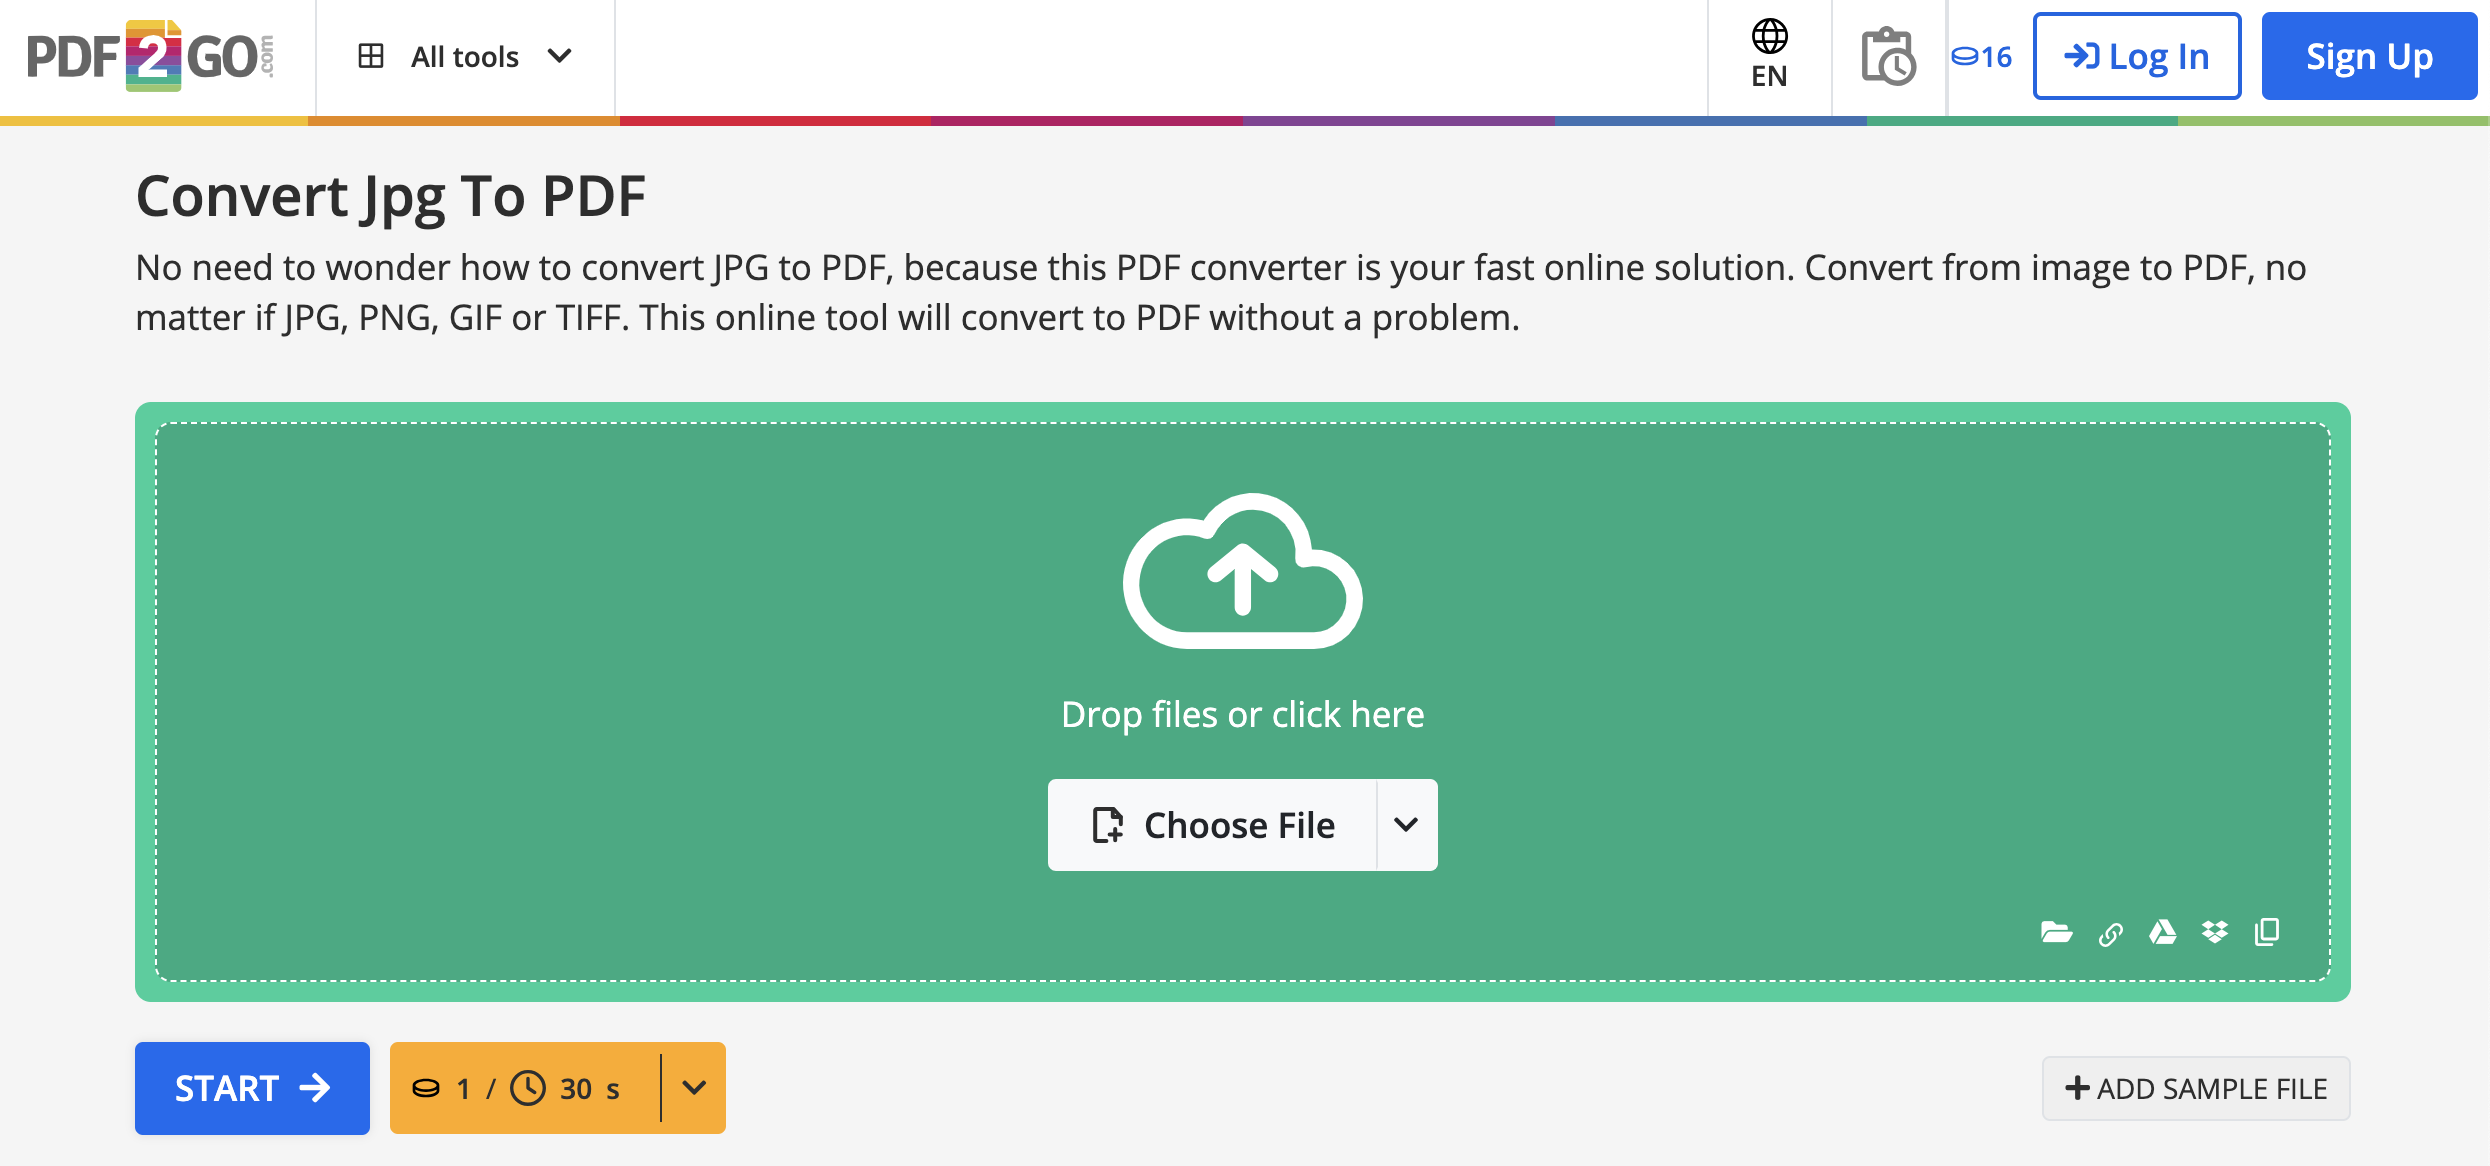
Task: Open the folder browse icon in drop zone
Action: point(2056,933)
